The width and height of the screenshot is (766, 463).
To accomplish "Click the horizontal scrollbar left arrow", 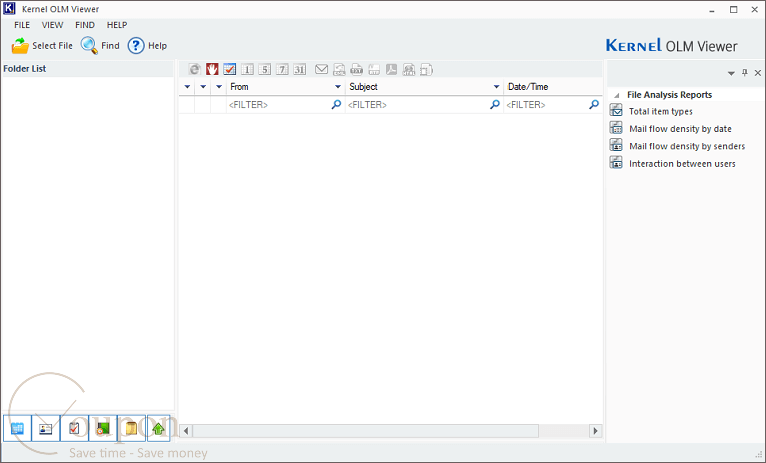I will tap(186, 431).
